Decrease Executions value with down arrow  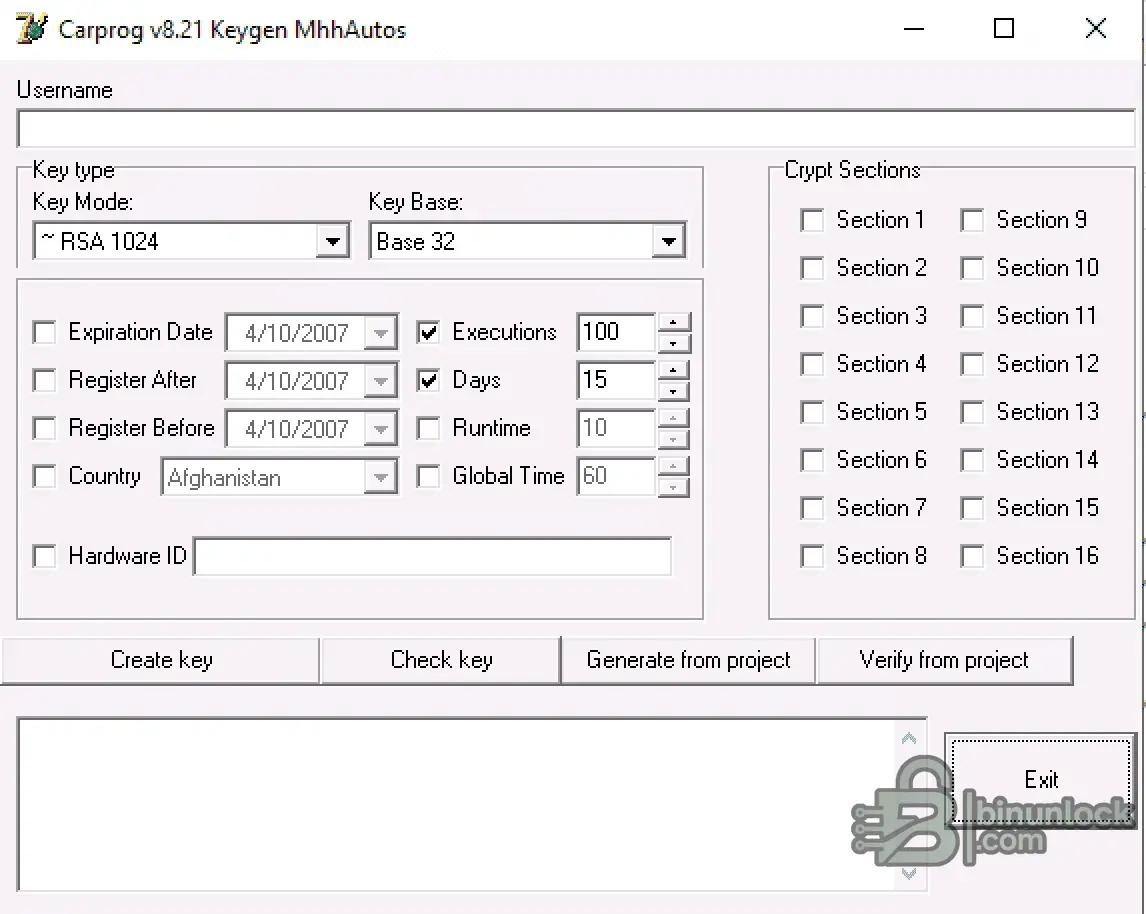click(676, 342)
